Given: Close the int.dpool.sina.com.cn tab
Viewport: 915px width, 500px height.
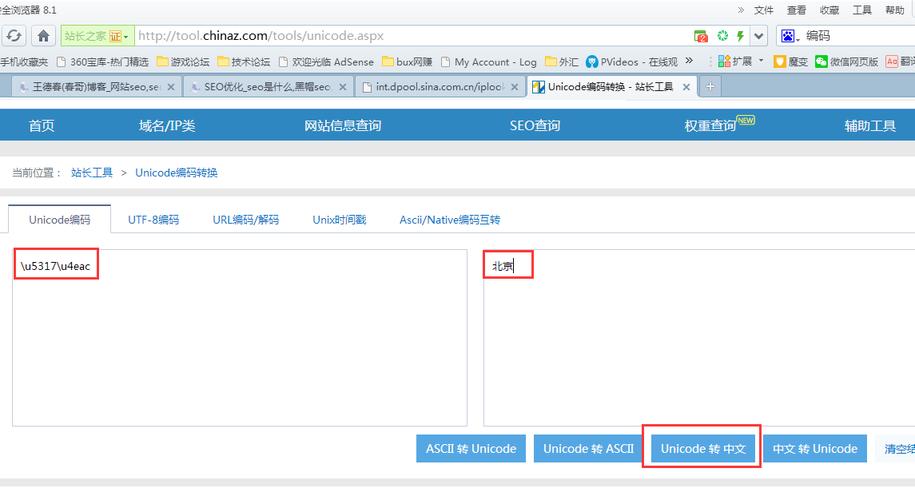Looking at the screenshot, I should 514,87.
